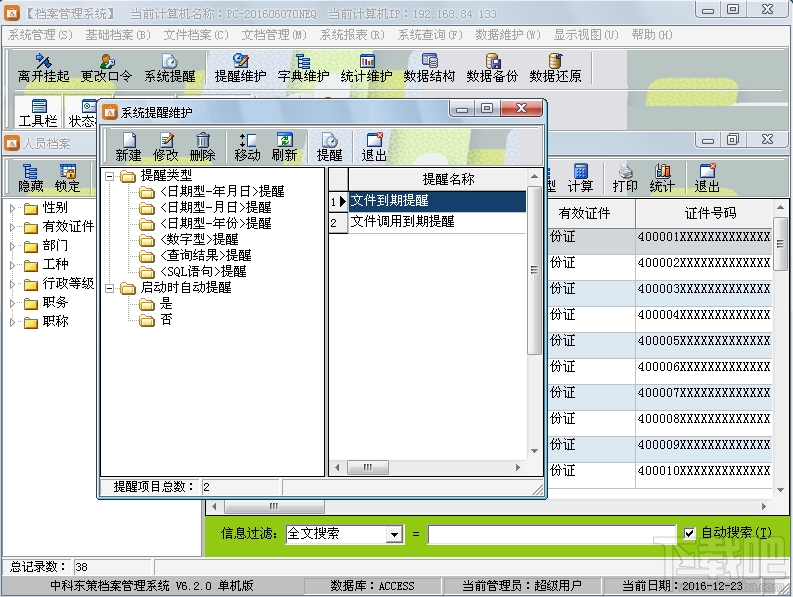
Task: Open 统计维护 statistics maintenance
Action: tap(366, 68)
